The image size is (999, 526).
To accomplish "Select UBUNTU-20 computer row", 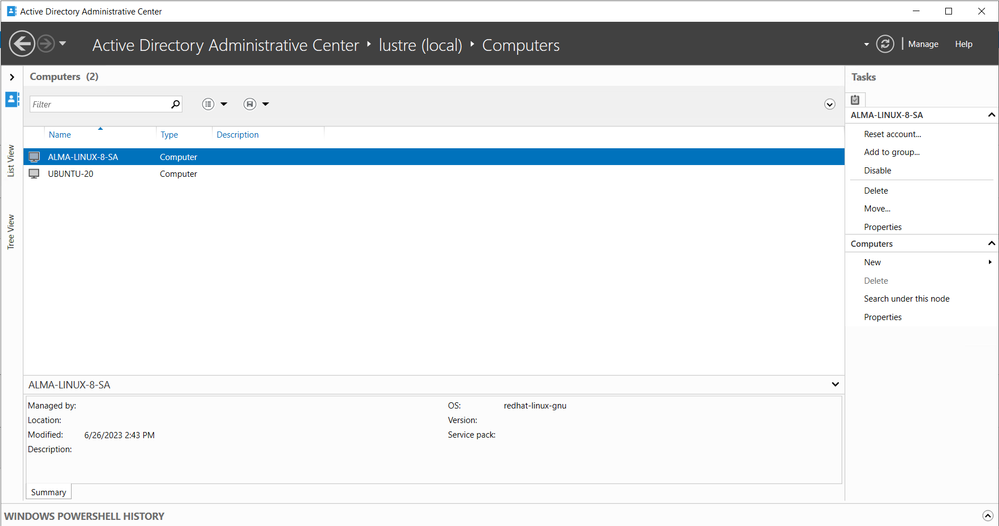I will click(434, 174).
